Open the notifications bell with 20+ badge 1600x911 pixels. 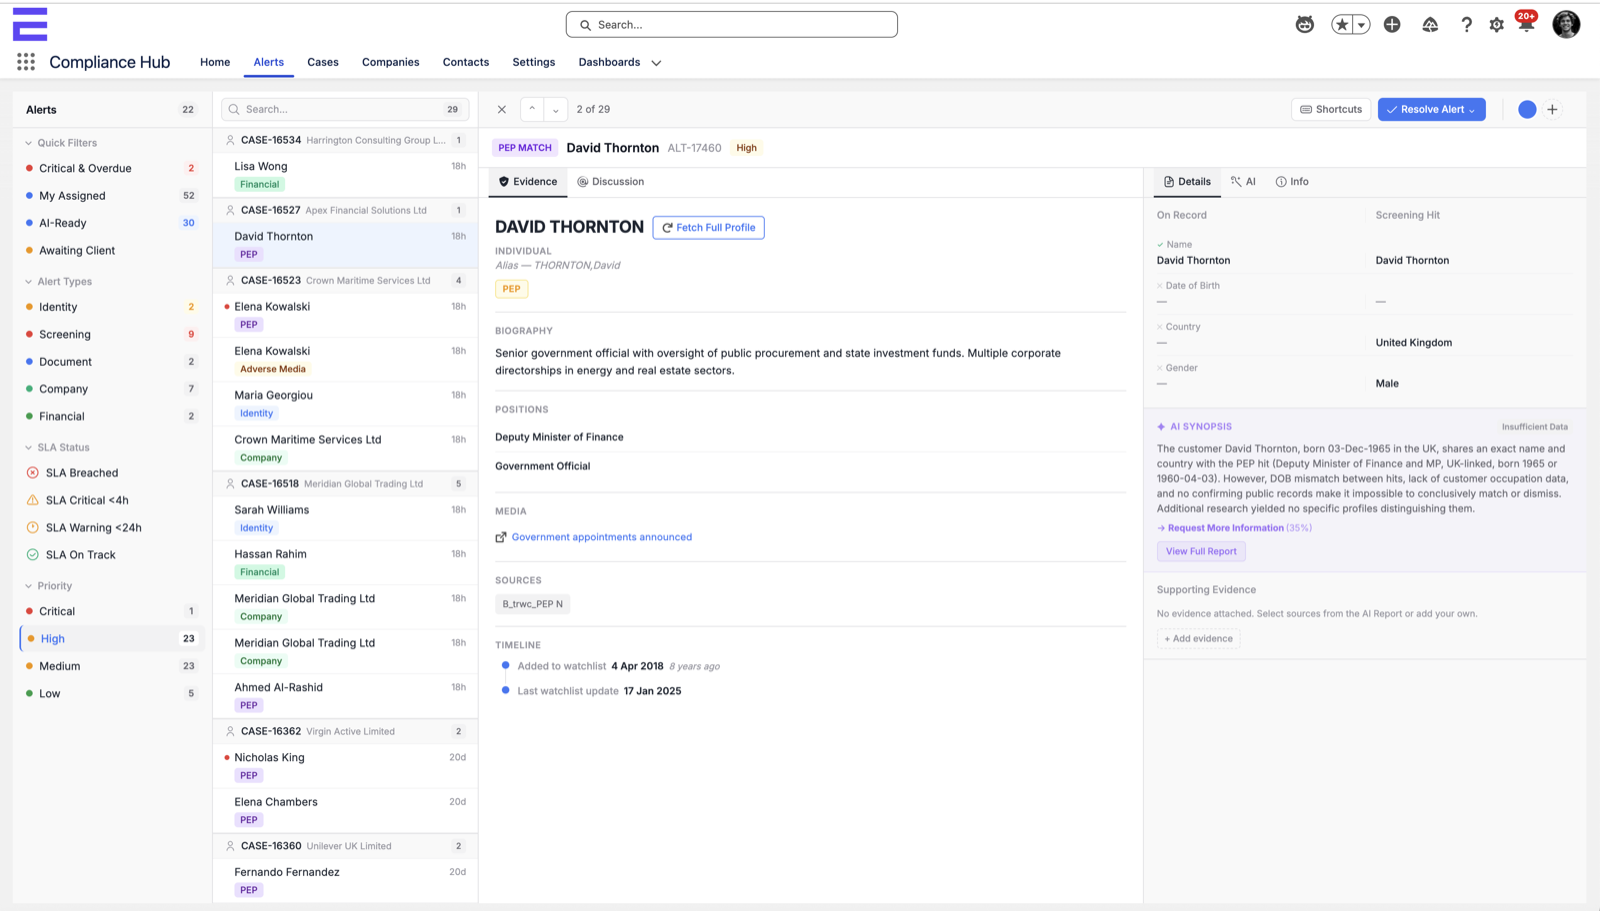[1526, 23]
